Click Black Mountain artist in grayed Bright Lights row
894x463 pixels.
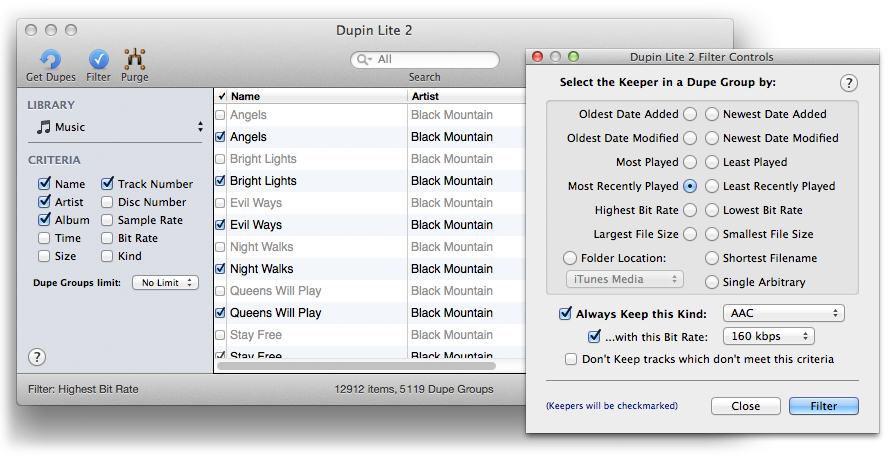pos(452,159)
